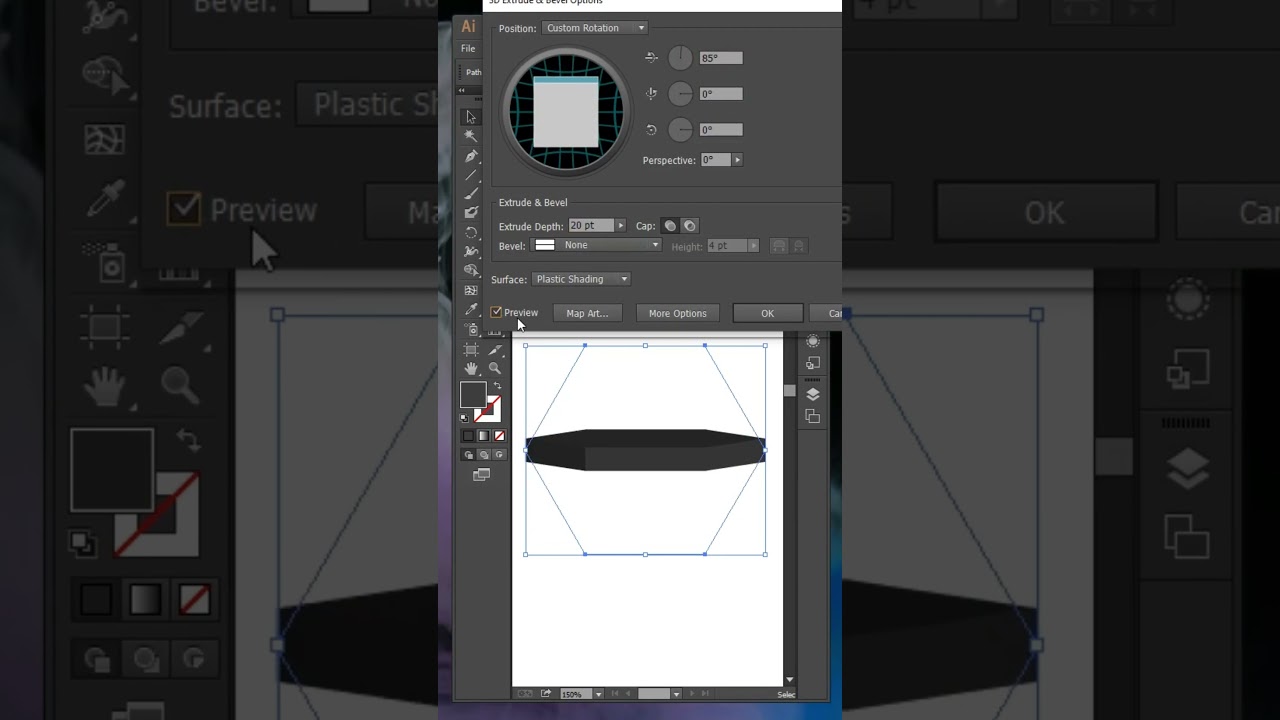Switch to Draw Behind mode
Viewport: 1280px width, 720px height.
point(484,455)
